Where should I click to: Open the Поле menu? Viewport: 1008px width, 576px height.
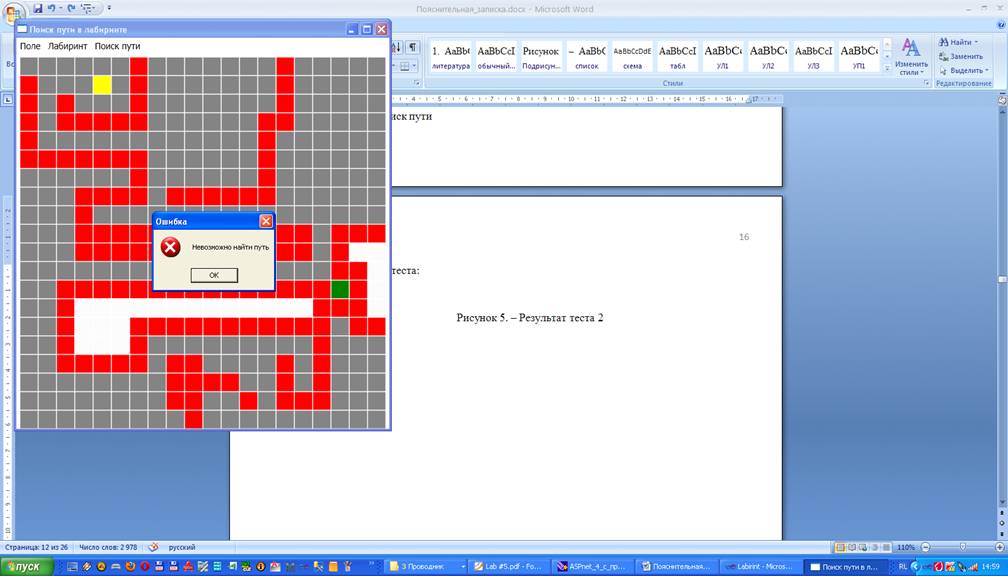(x=30, y=46)
